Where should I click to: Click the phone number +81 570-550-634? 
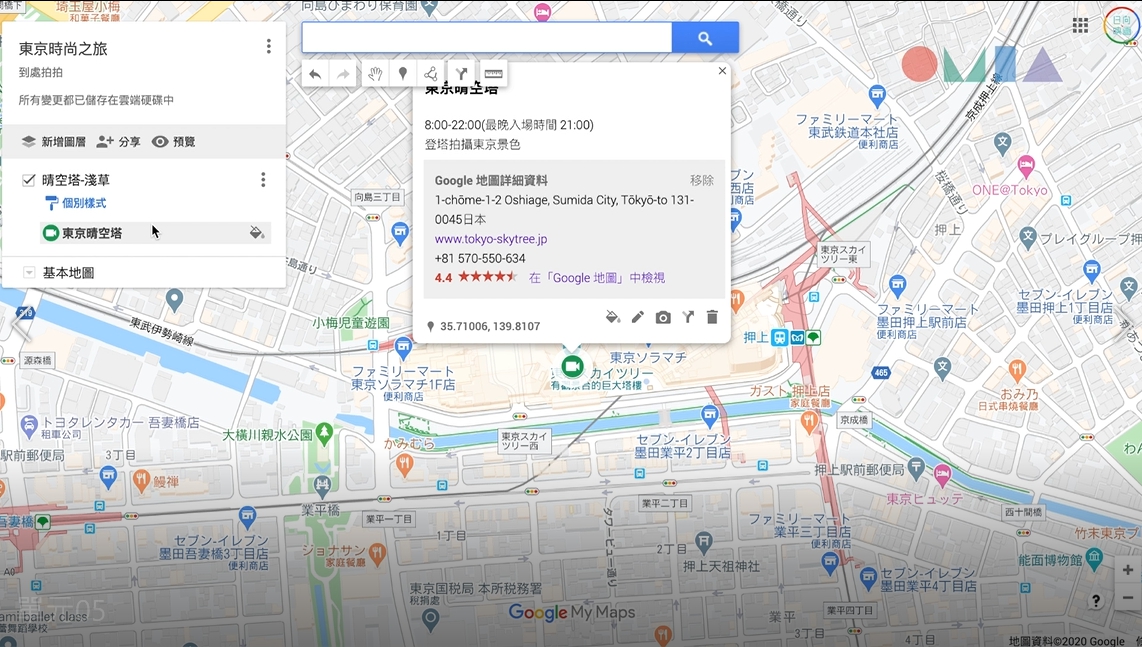click(x=480, y=259)
